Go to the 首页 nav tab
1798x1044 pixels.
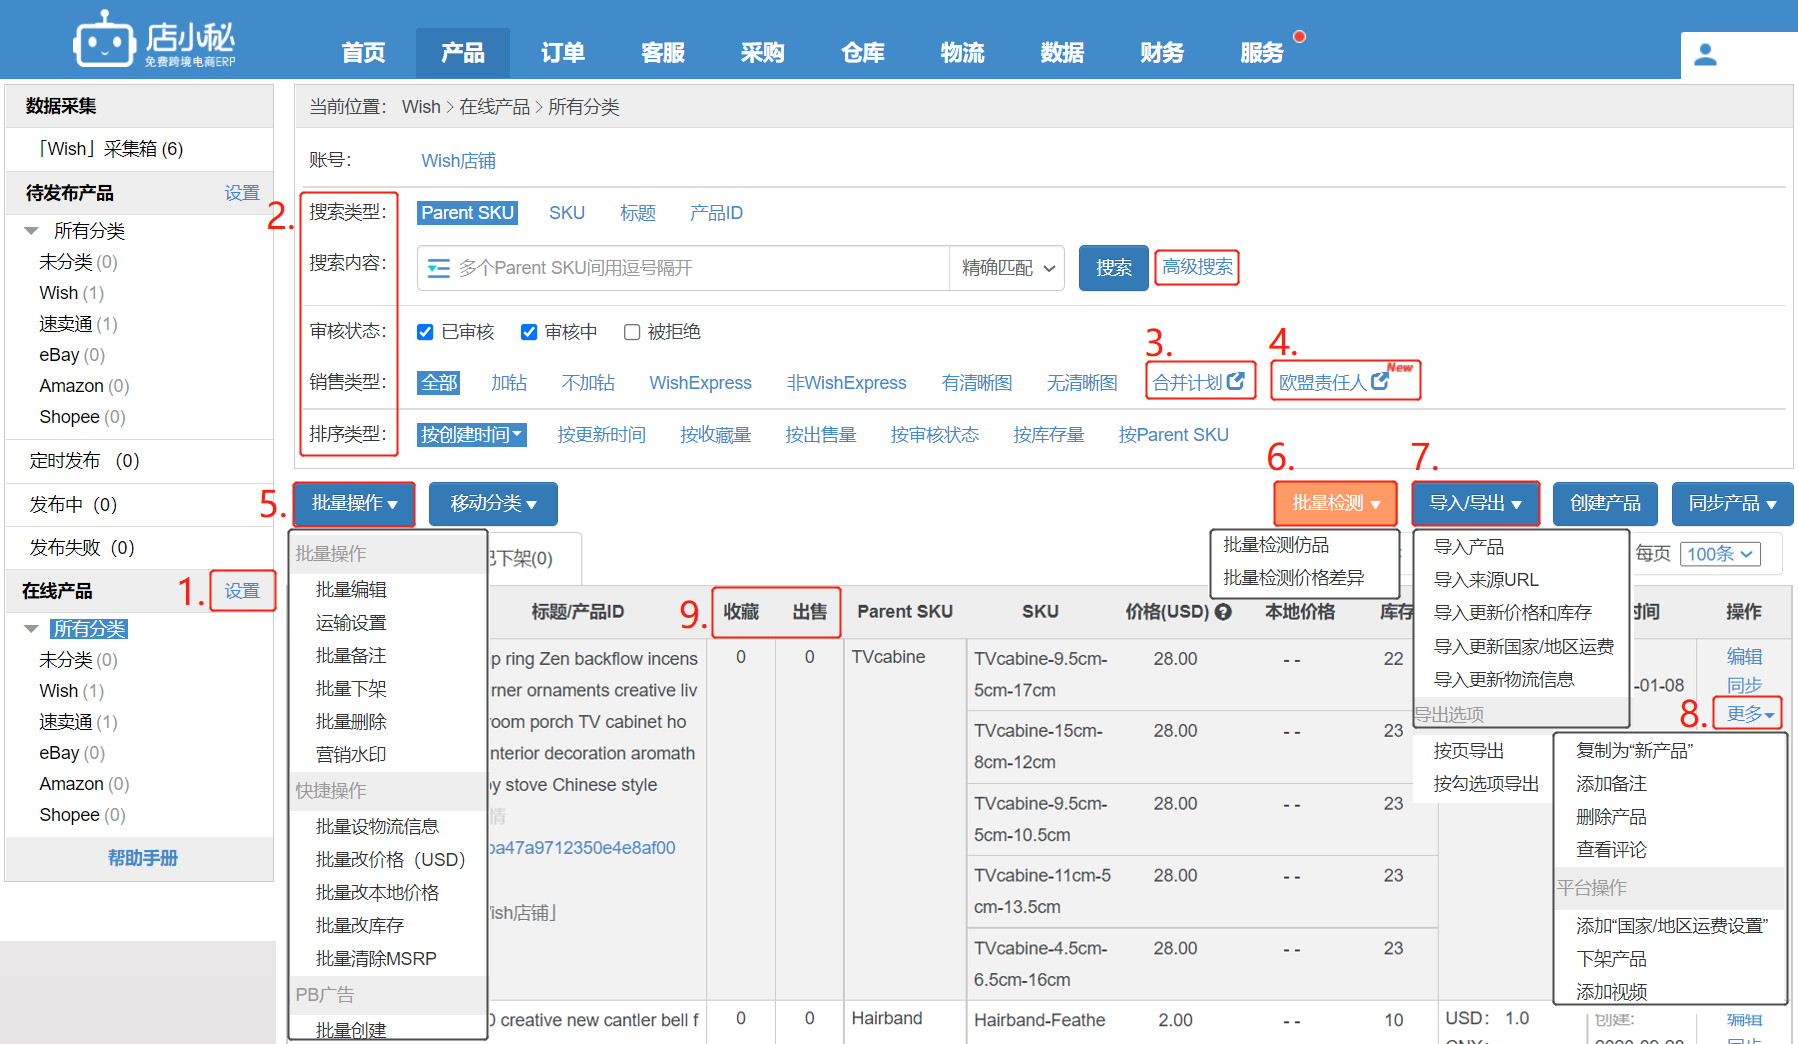[363, 53]
